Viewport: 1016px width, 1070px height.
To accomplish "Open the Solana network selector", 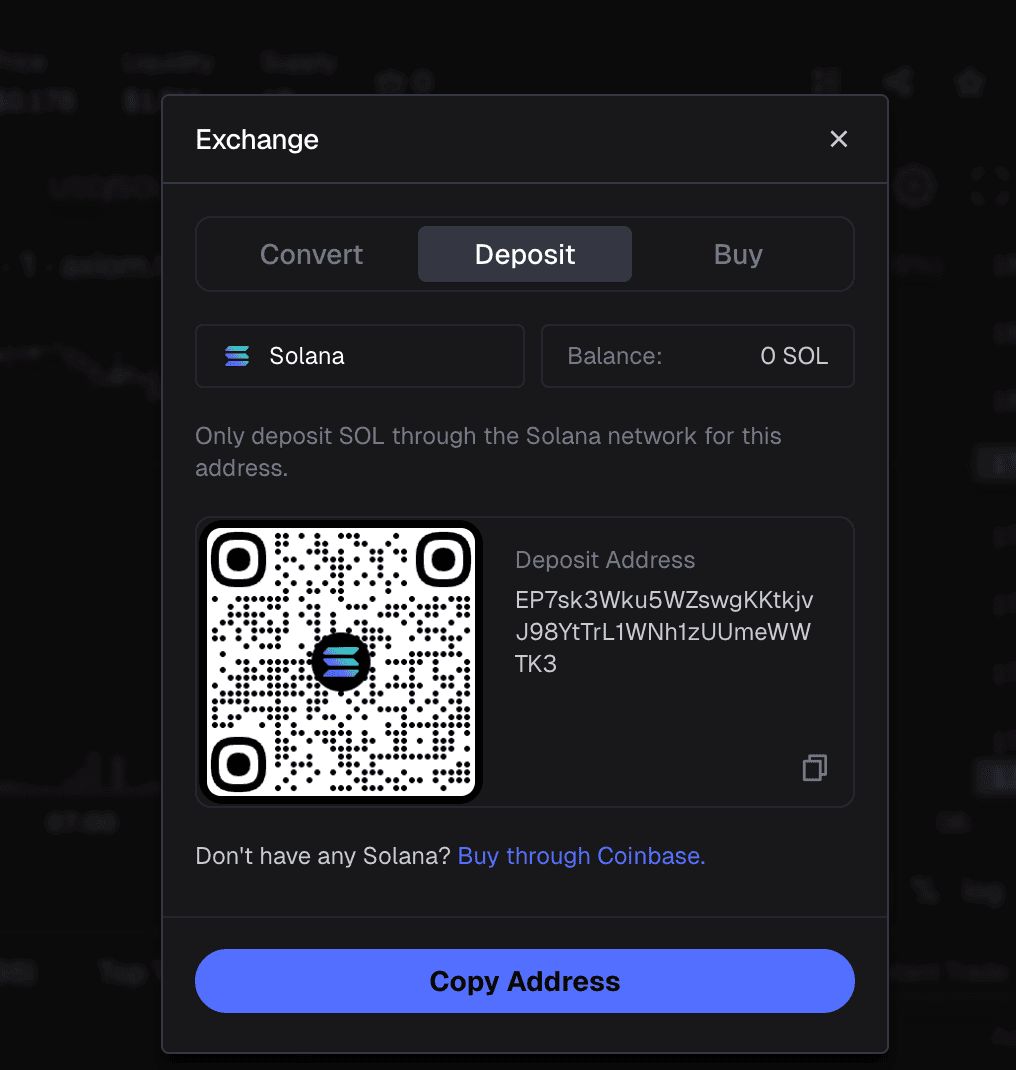I will click(360, 356).
